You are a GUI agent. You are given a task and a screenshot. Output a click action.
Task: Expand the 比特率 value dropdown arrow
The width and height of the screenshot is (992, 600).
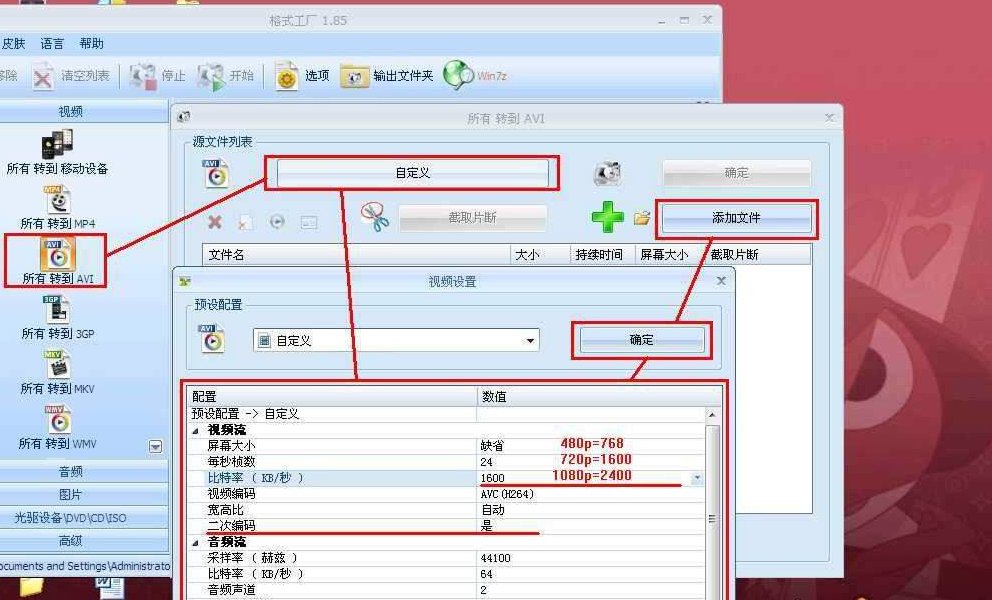tap(696, 478)
